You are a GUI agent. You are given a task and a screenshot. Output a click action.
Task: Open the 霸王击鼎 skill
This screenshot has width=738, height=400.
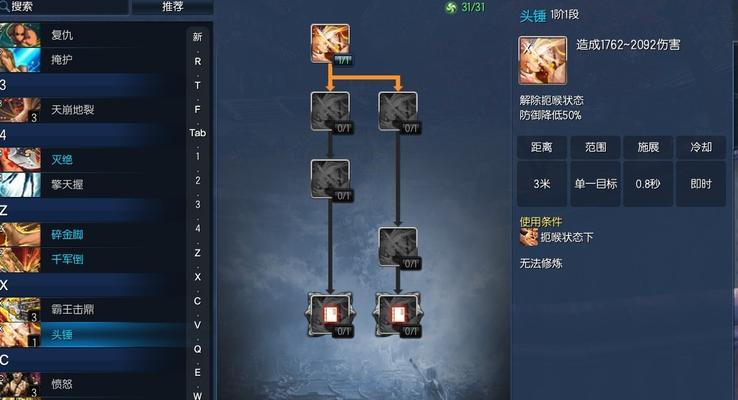tap(93, 309)
